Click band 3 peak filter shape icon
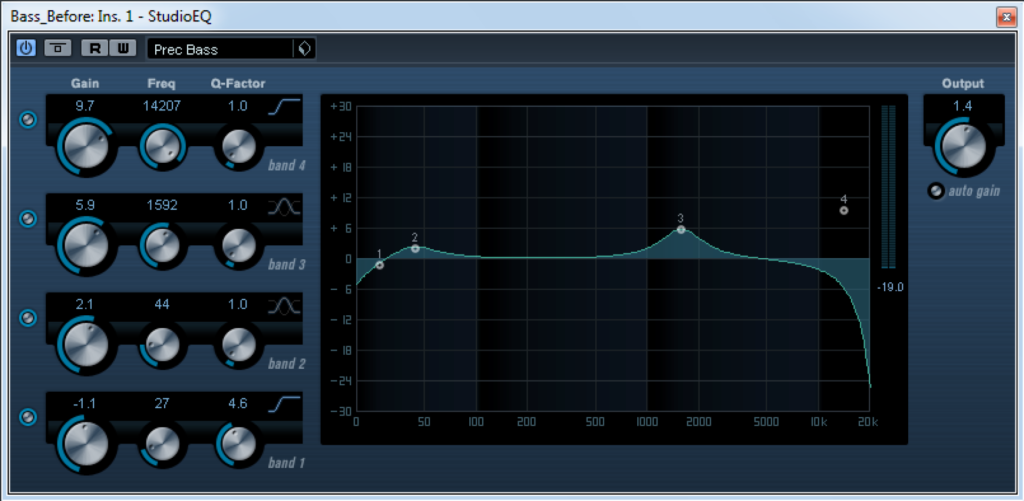This screenshot has height=501, width=1024. (x=284, y=207)
